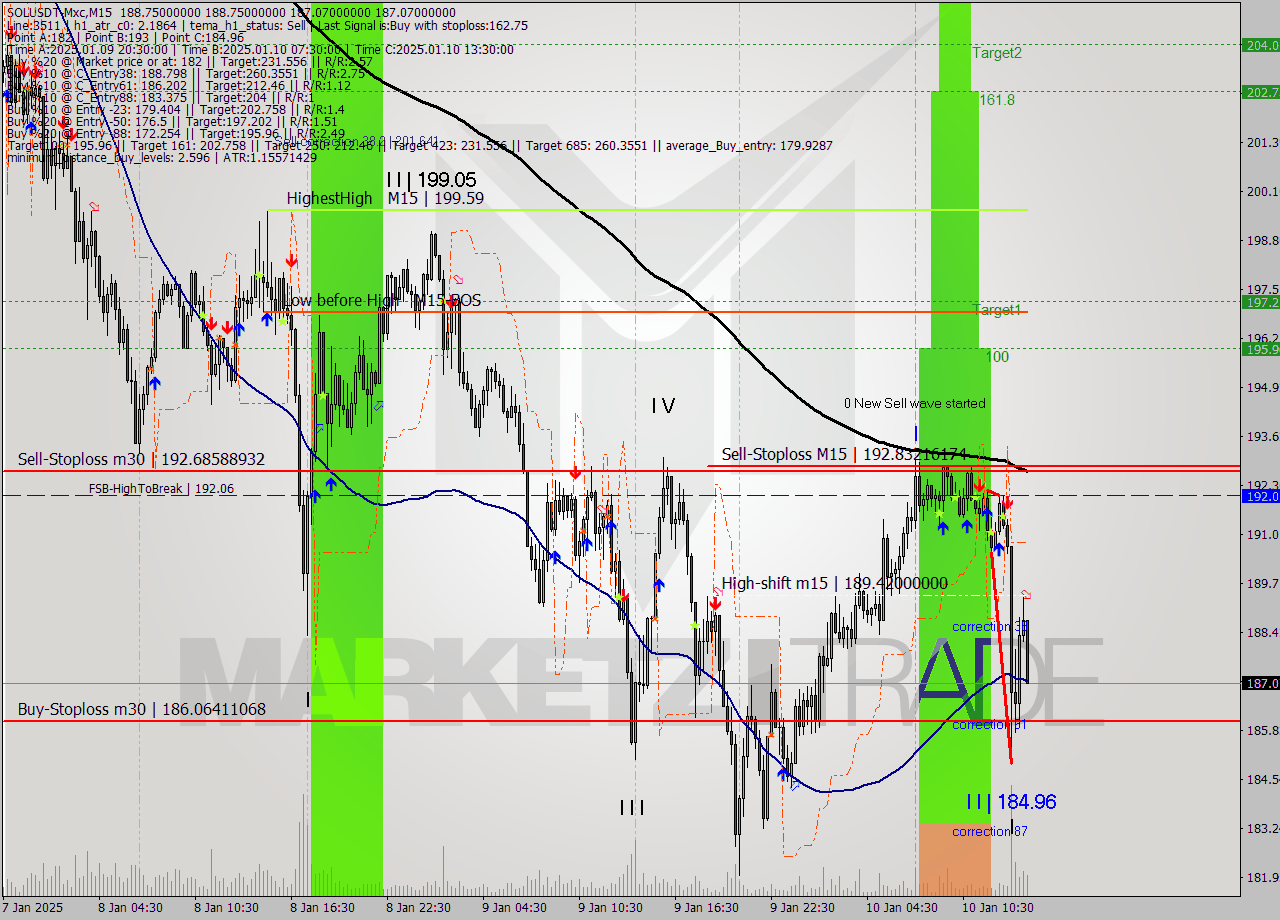1280x920 pixels.
Task: Click the '9 Jan 22:30' time axis label
Action: point(802,908)
